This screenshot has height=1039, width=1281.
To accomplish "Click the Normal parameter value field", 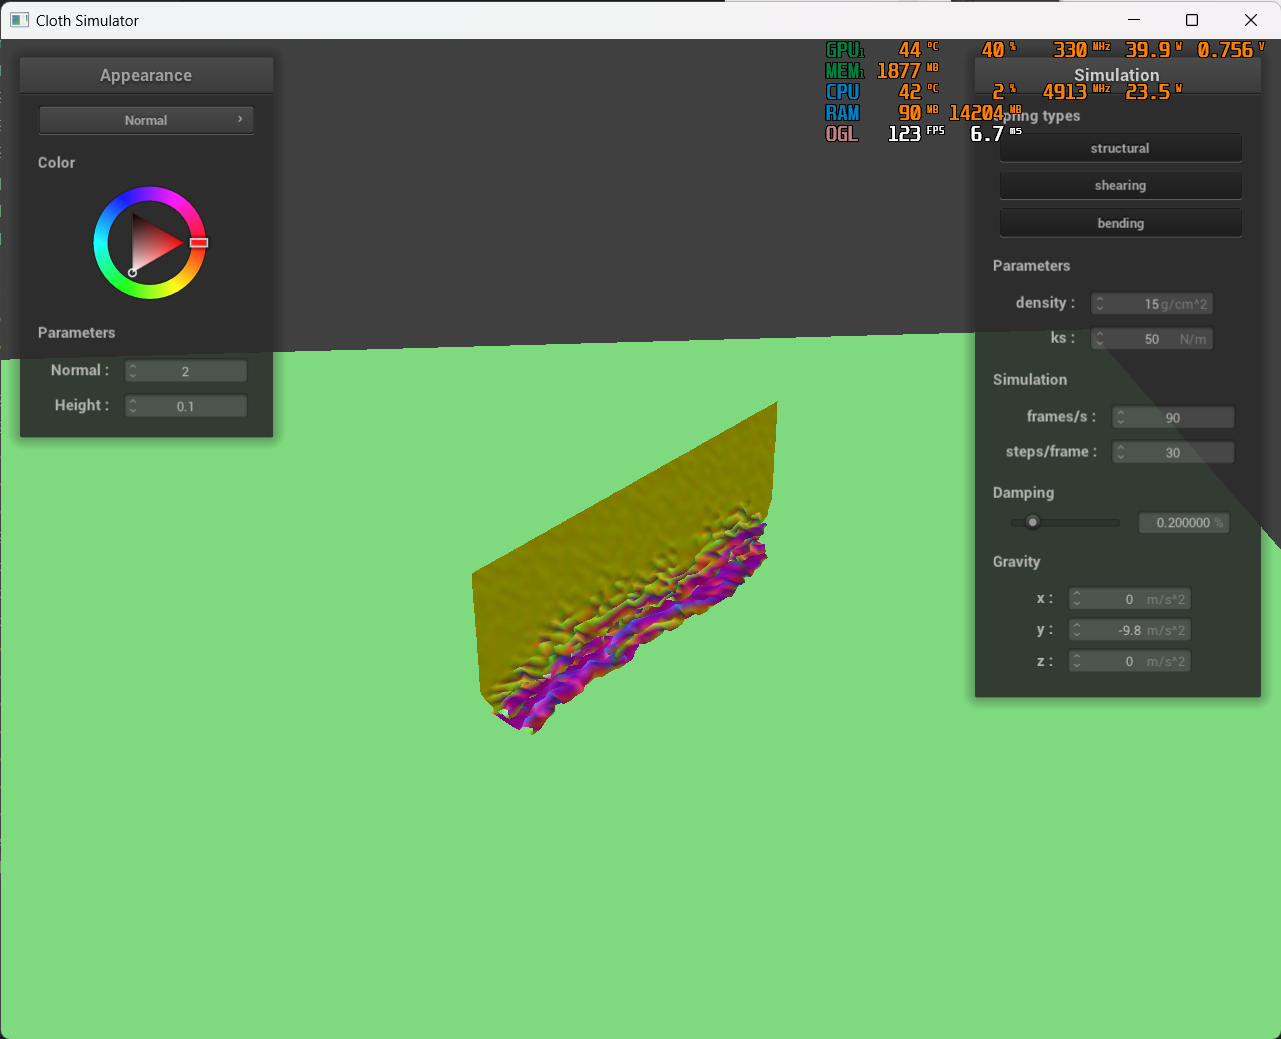I will pos(186,371).
